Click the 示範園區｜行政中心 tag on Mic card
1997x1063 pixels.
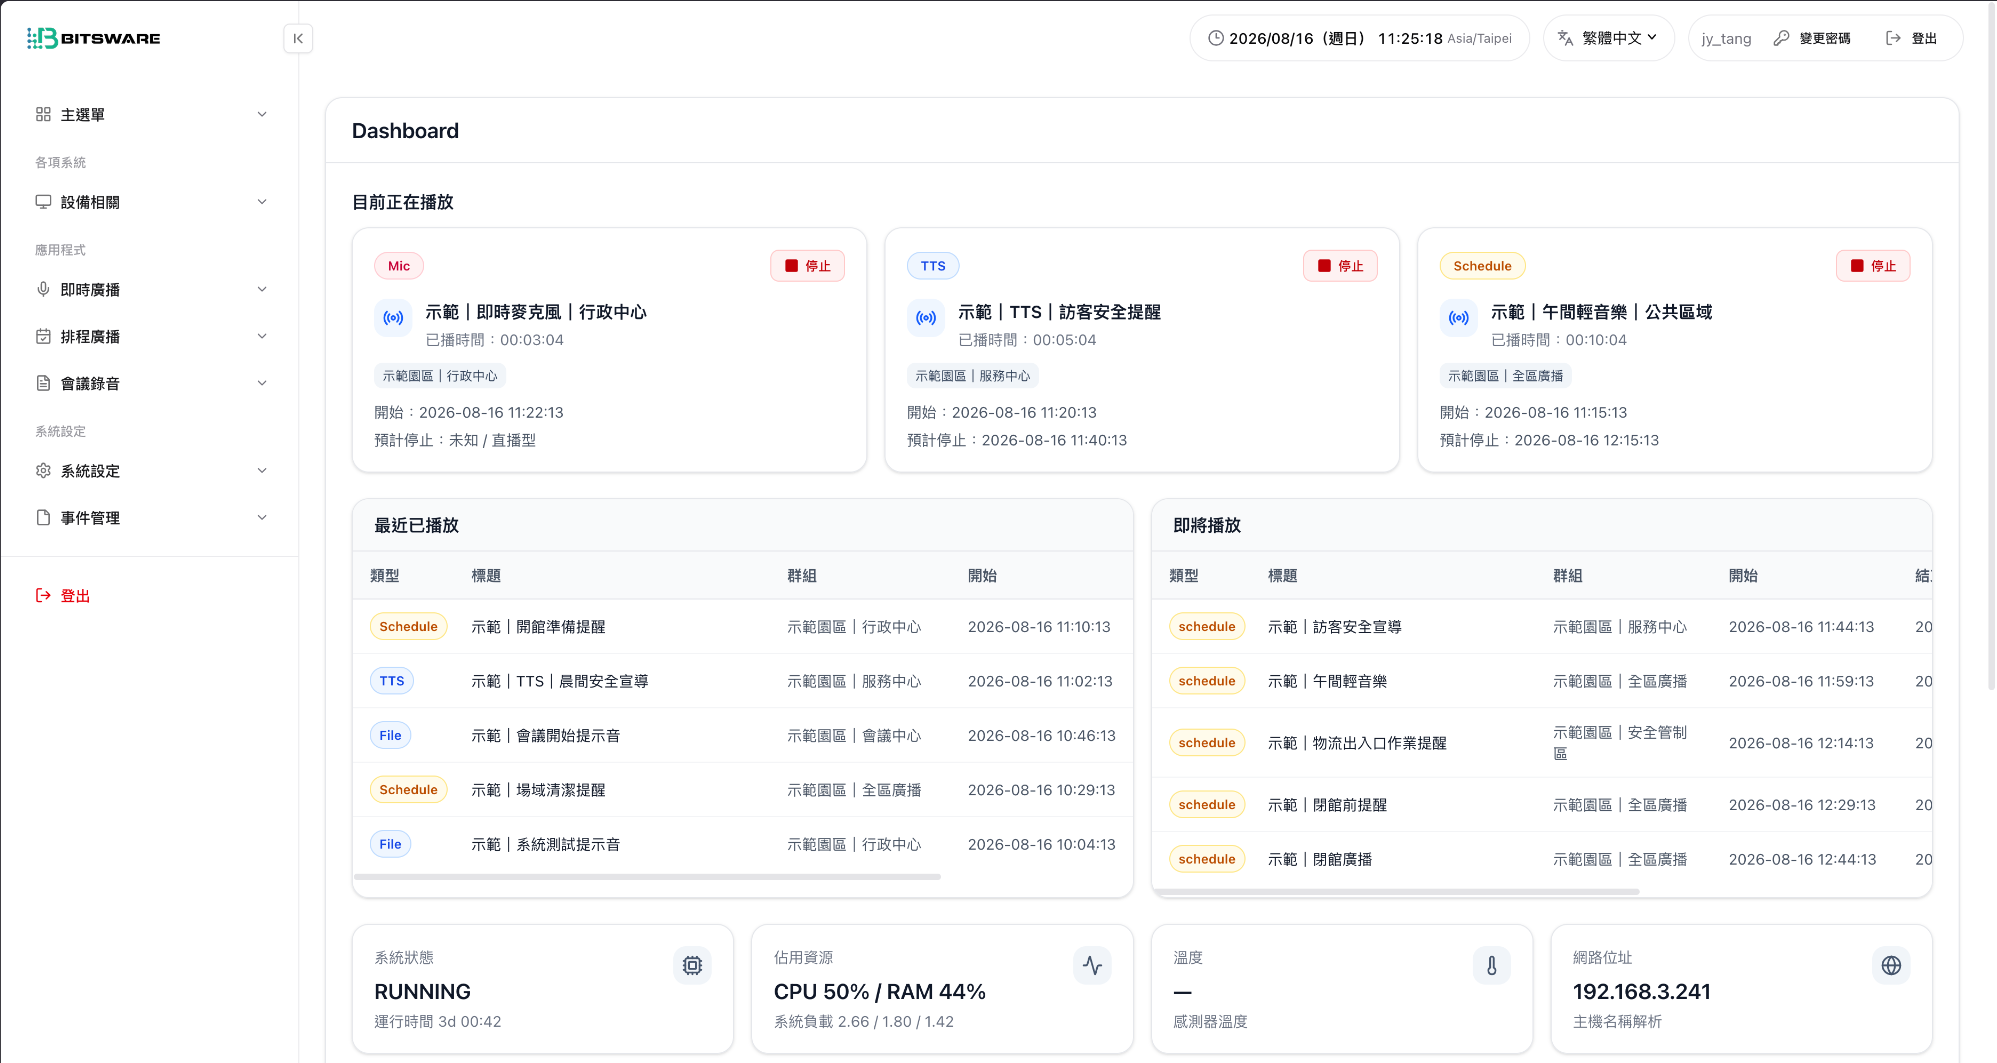[440, 376]
